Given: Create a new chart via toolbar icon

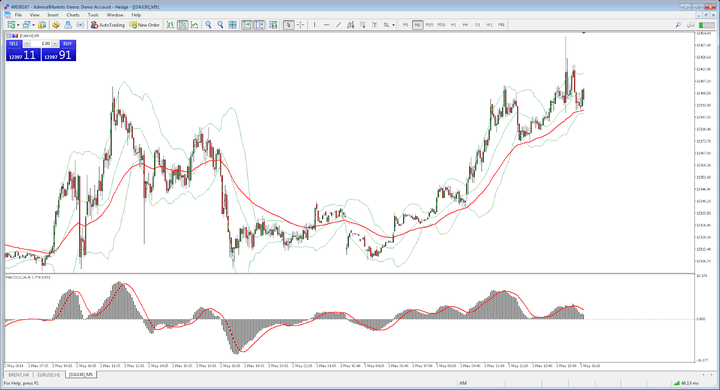Looking at the screenshot, I should 10,25.
